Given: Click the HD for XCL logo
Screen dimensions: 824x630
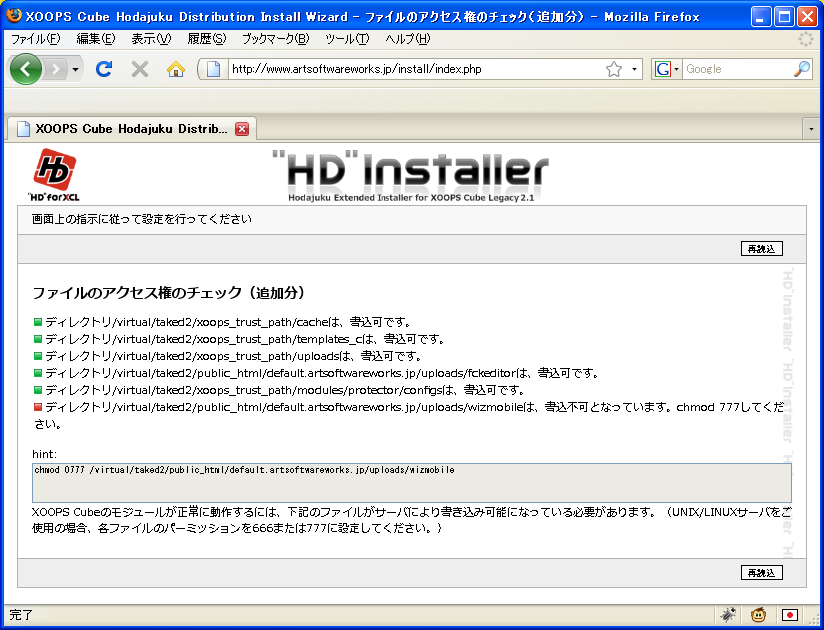Looking at the screenshot, I should point(55,174).
